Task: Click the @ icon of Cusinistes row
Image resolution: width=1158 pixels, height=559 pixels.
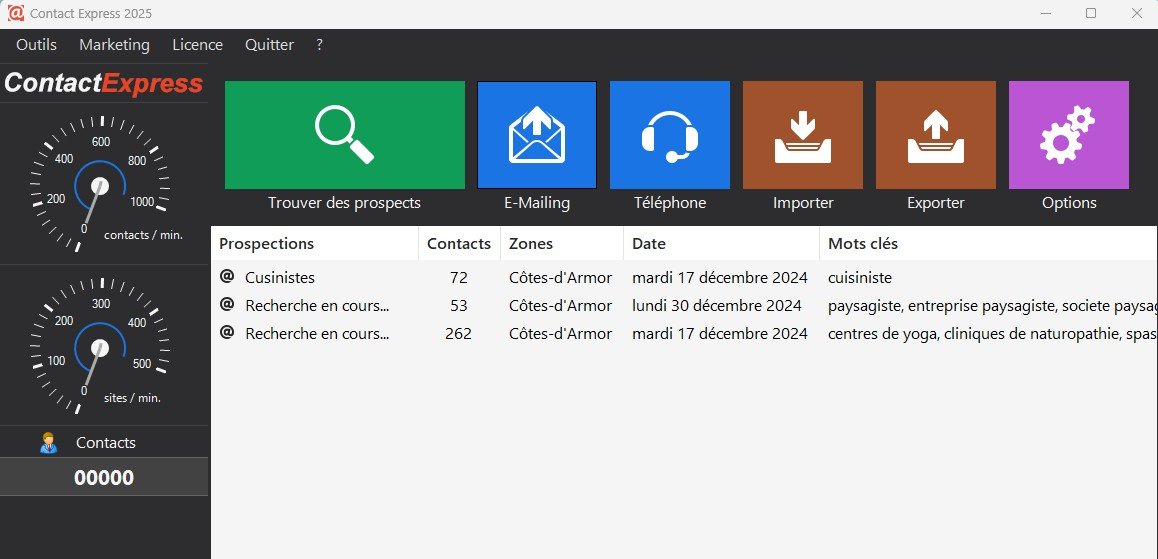Action: 227,276
